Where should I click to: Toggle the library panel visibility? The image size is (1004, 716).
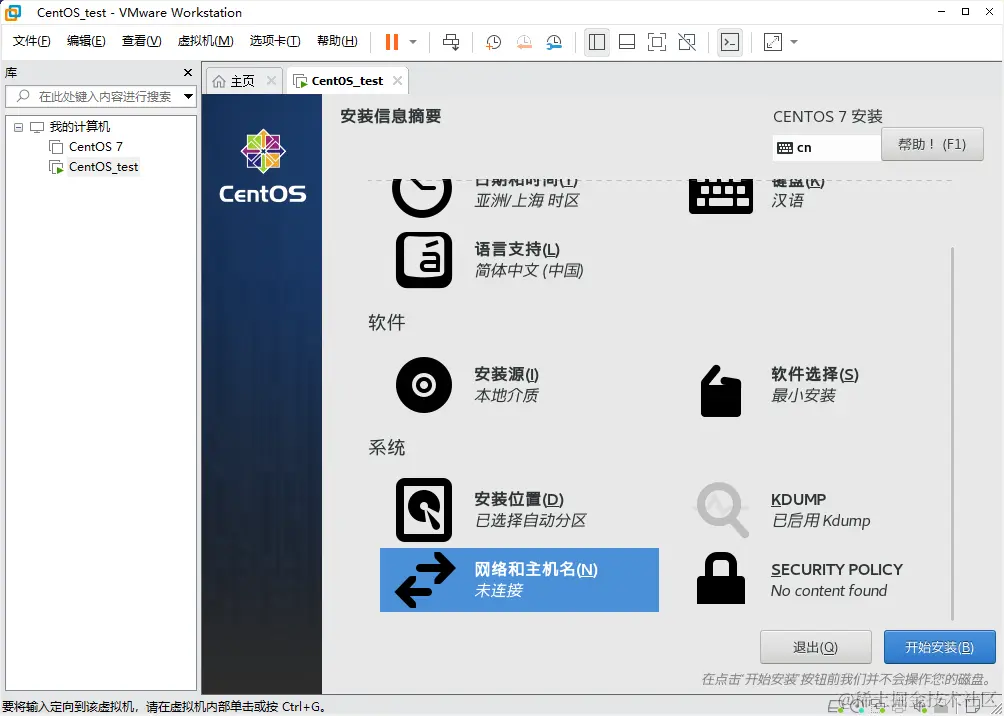pyautogui.click(x=597, y=42)
